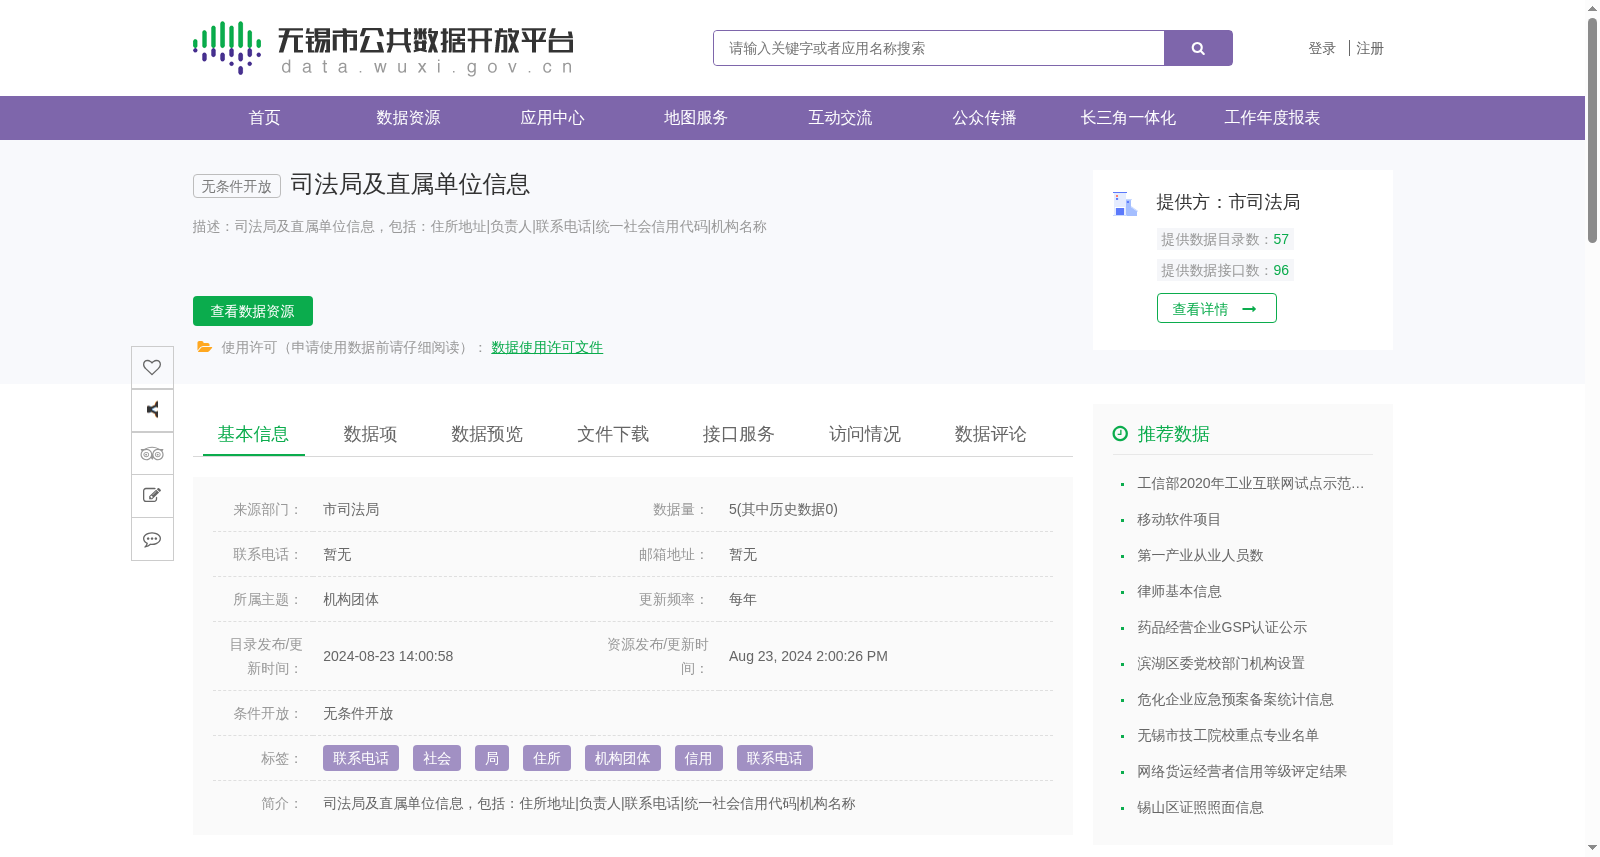Switch to the 数据评论 tab

coord(991,434)
